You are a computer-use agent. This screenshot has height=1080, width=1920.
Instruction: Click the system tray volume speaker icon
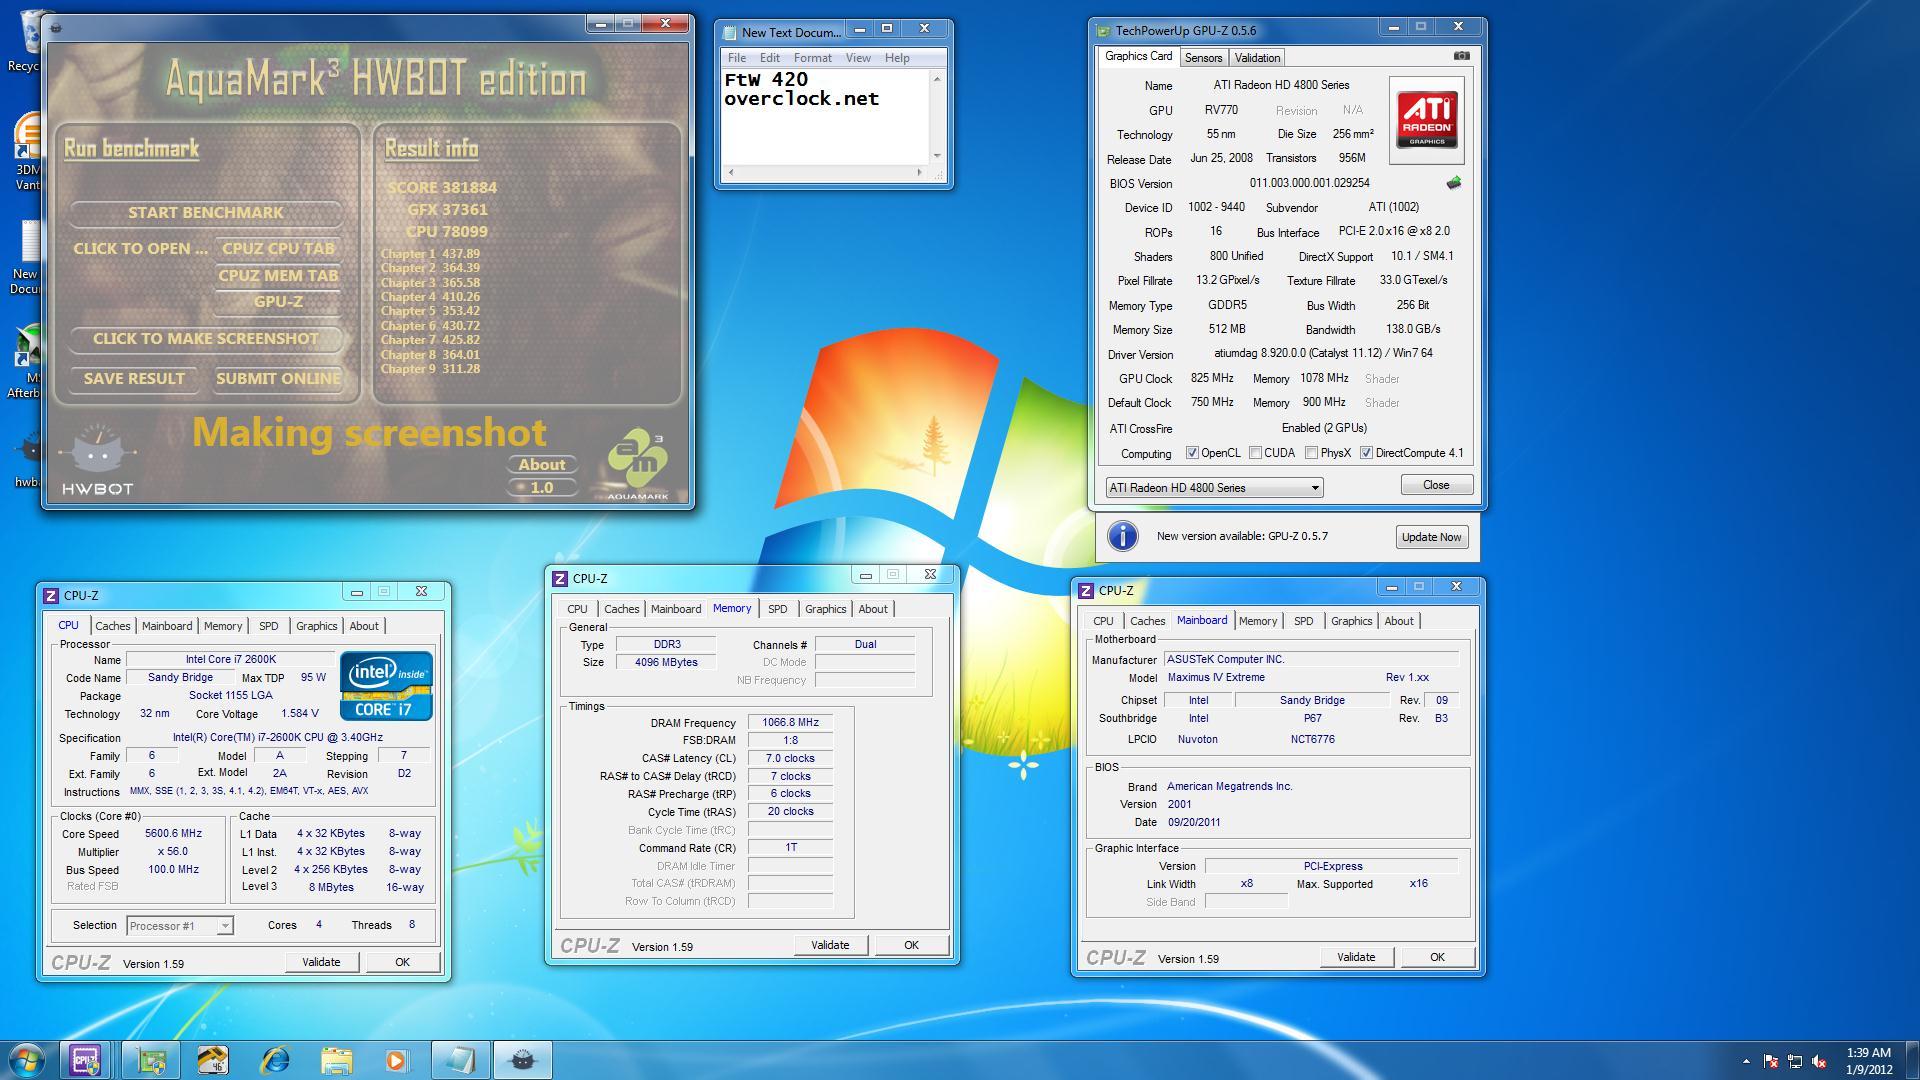point(1819,1061)
